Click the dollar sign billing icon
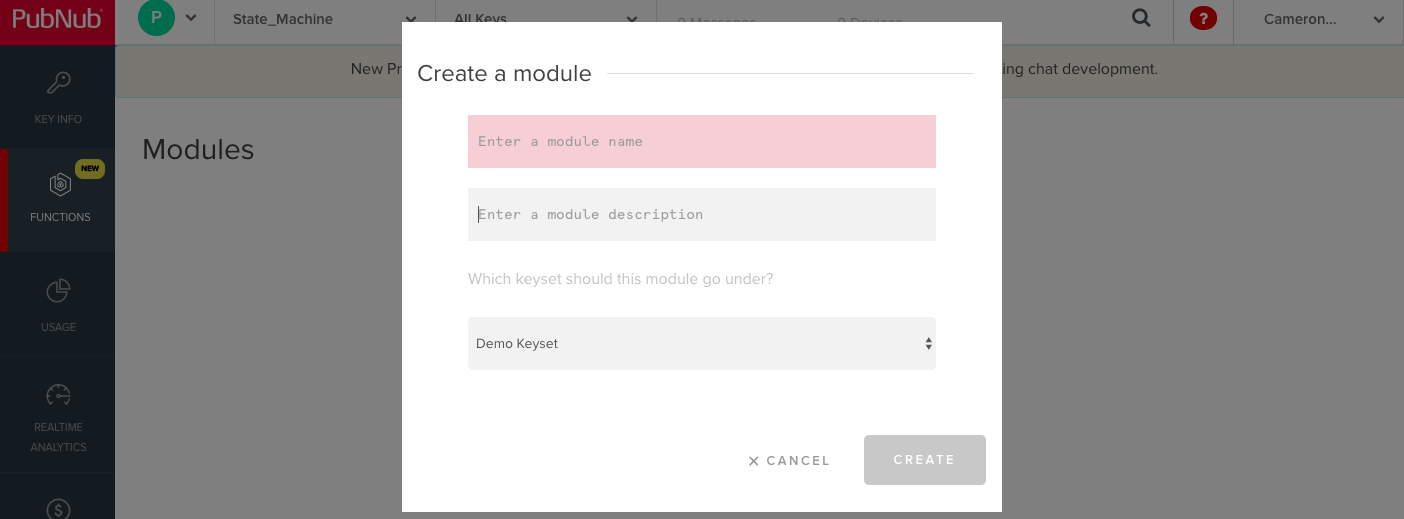Image resolution: width=1404 pixels, height=519 pixels. [58, 508]
